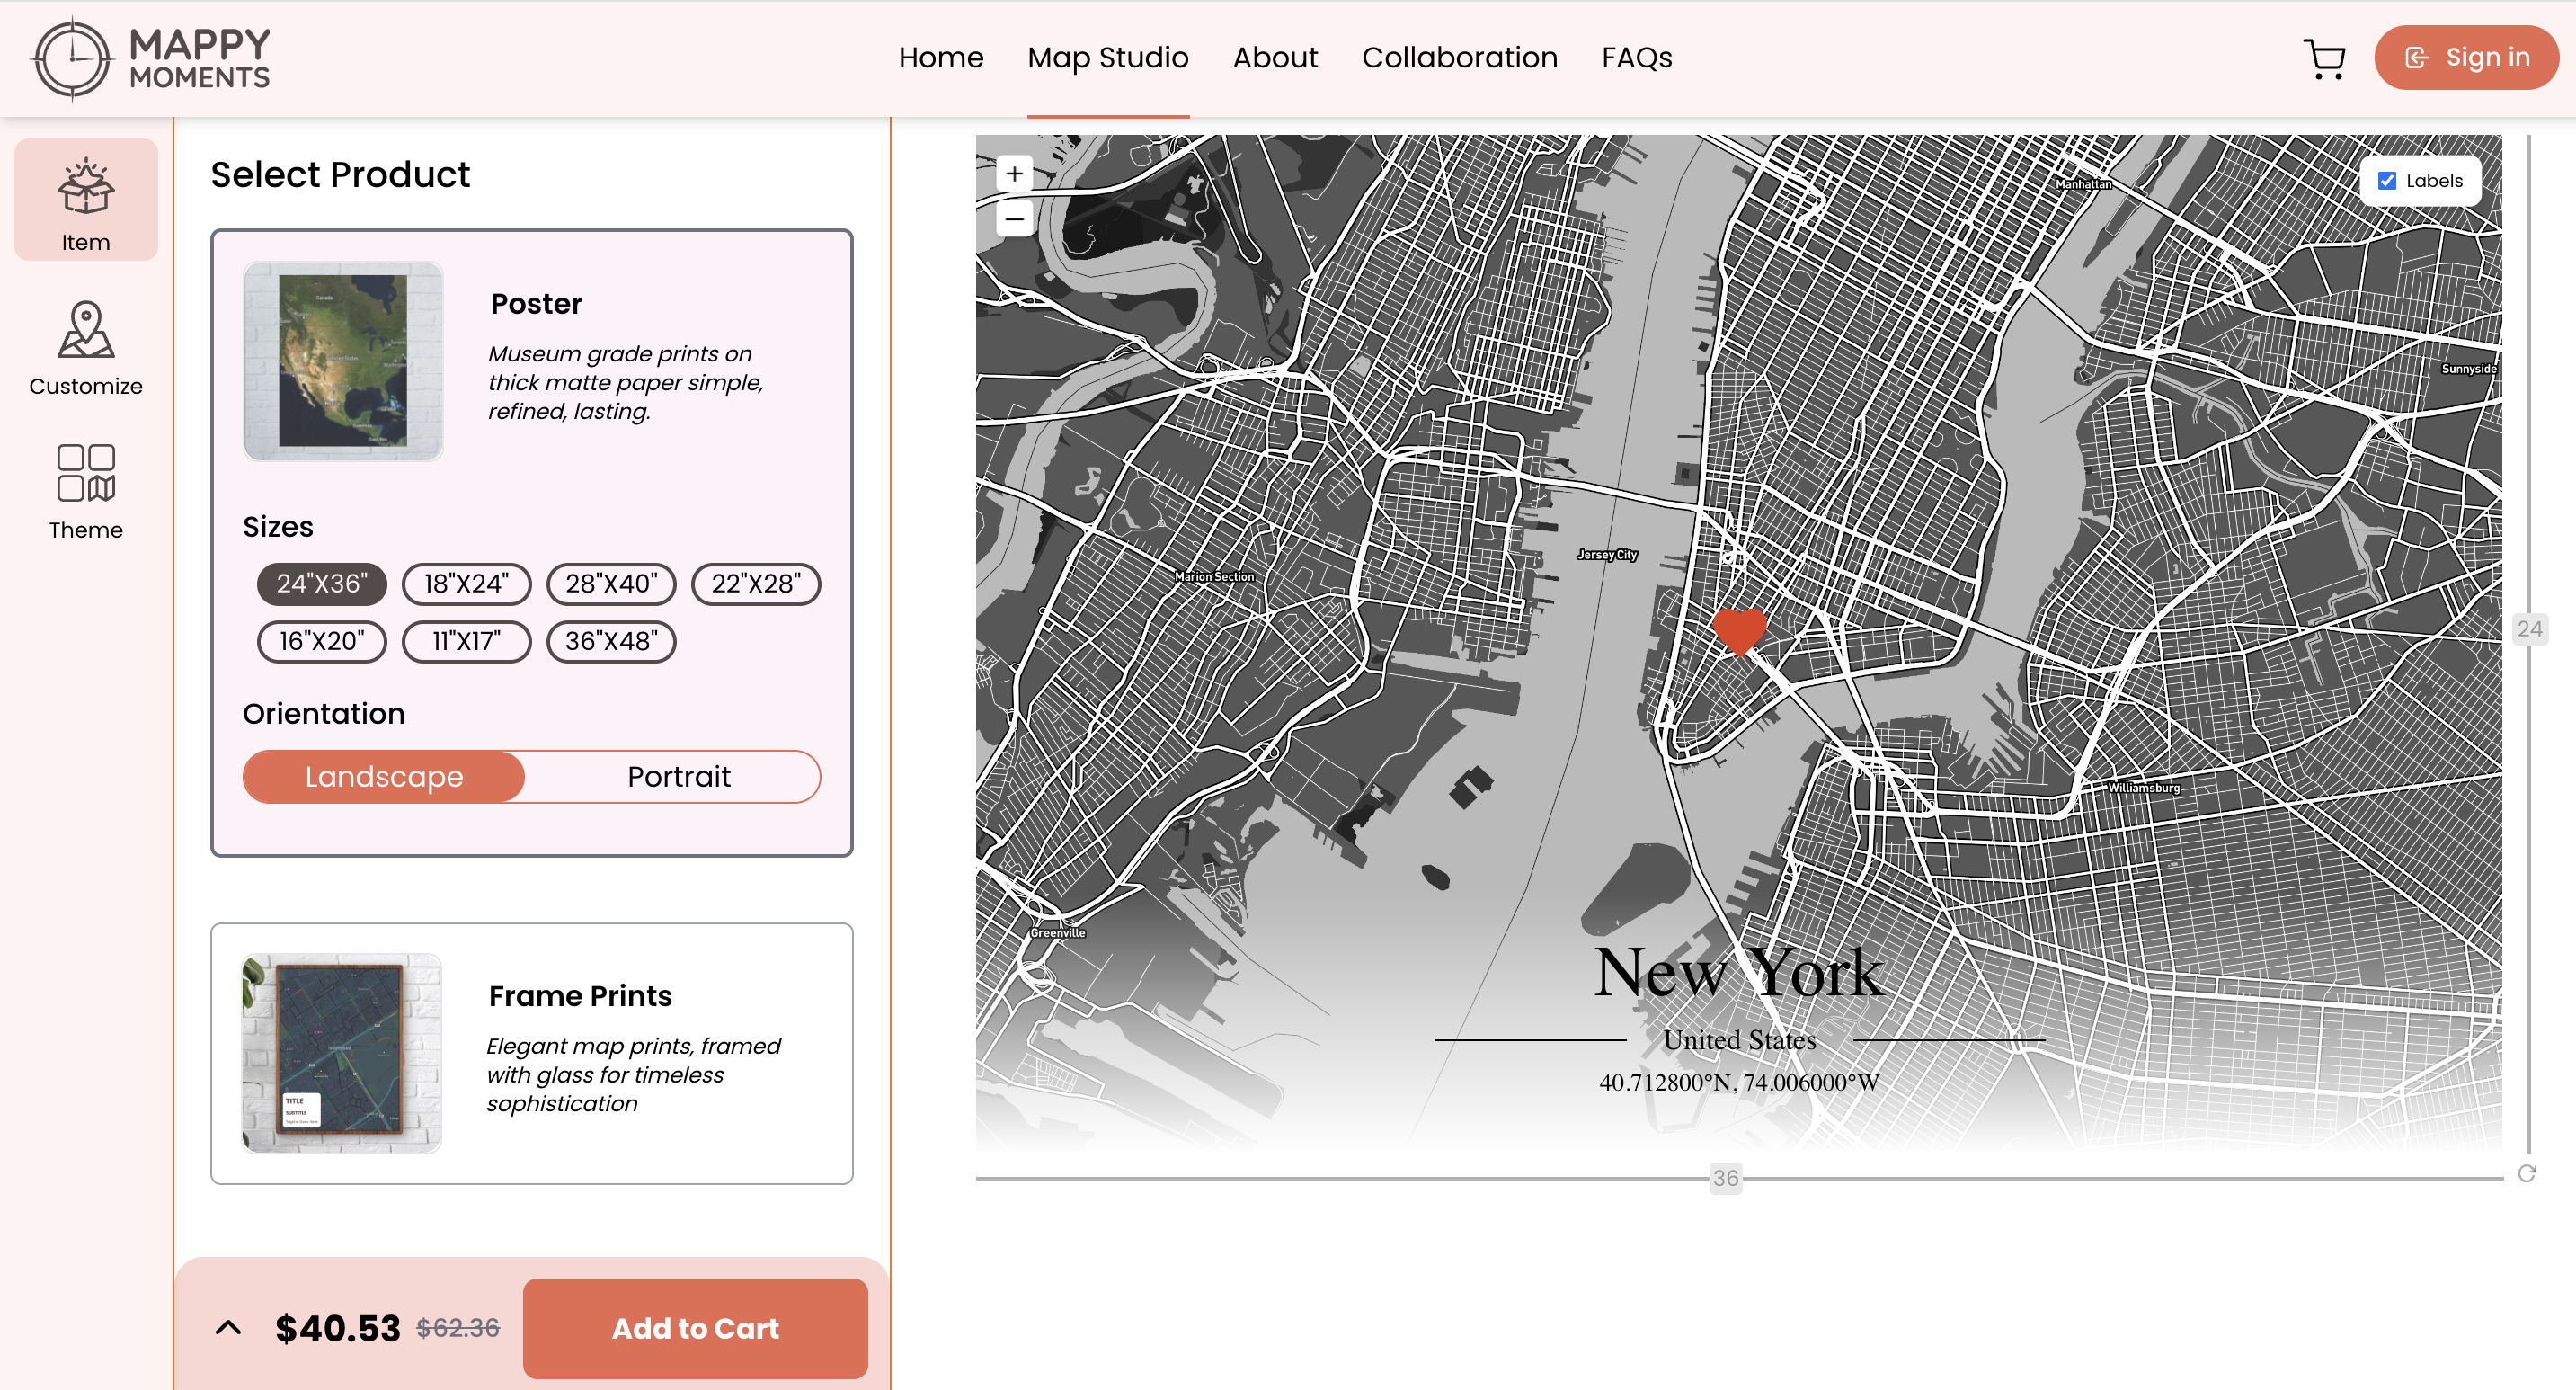Click the discounted price $40.53

point(338,1329)
